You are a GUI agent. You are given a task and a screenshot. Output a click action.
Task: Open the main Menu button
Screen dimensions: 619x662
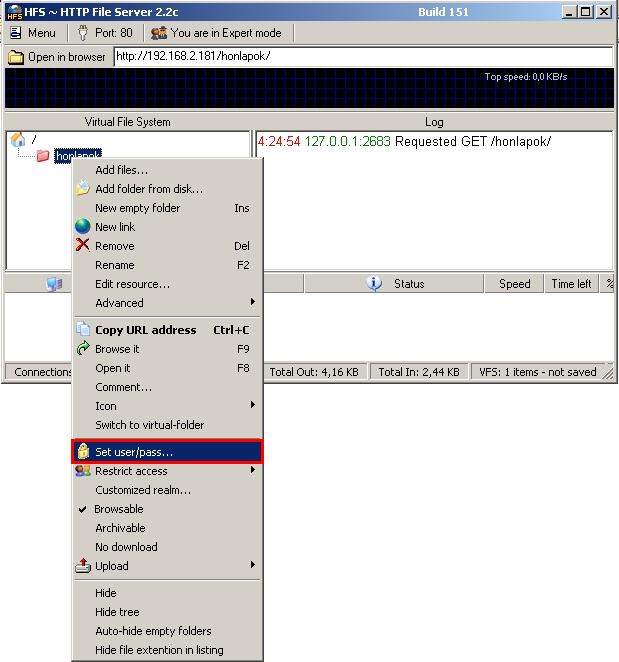pos(34,33)
